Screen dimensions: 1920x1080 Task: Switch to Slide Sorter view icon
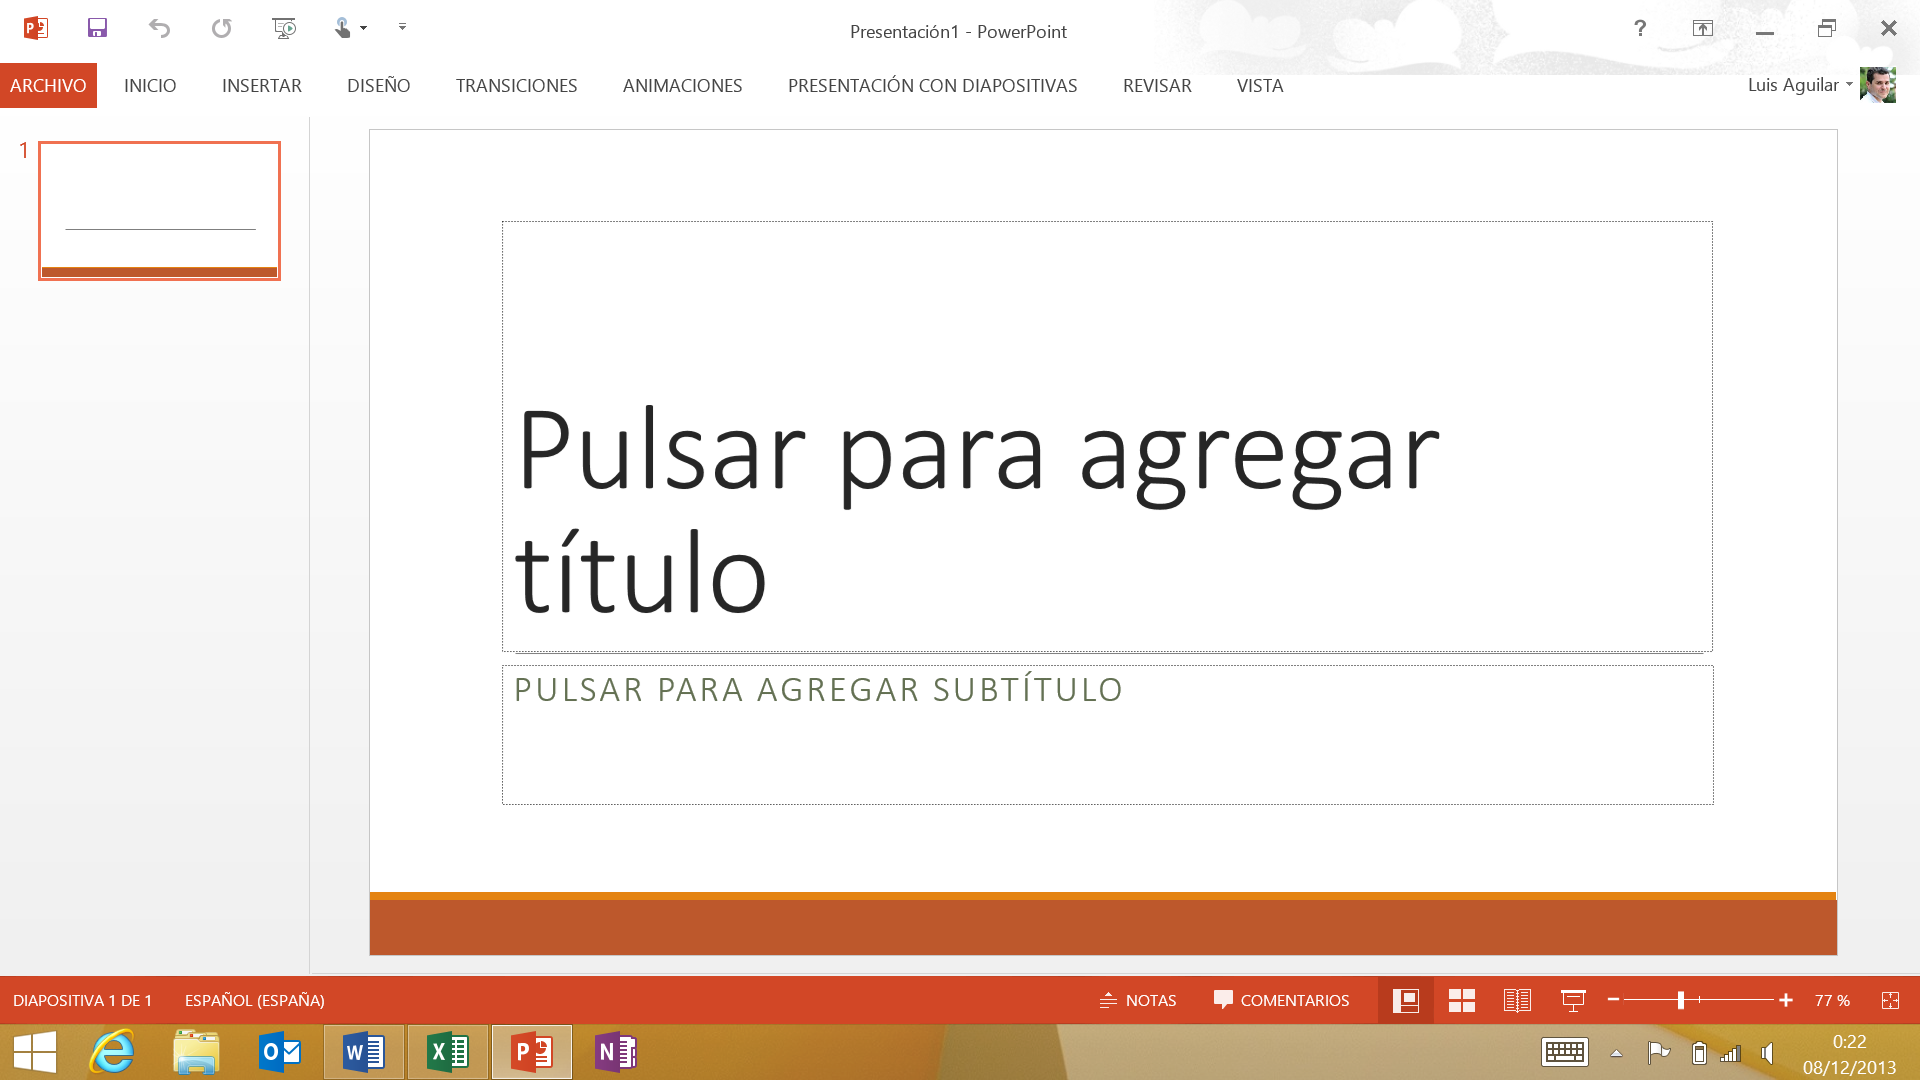[1461, 1000]
